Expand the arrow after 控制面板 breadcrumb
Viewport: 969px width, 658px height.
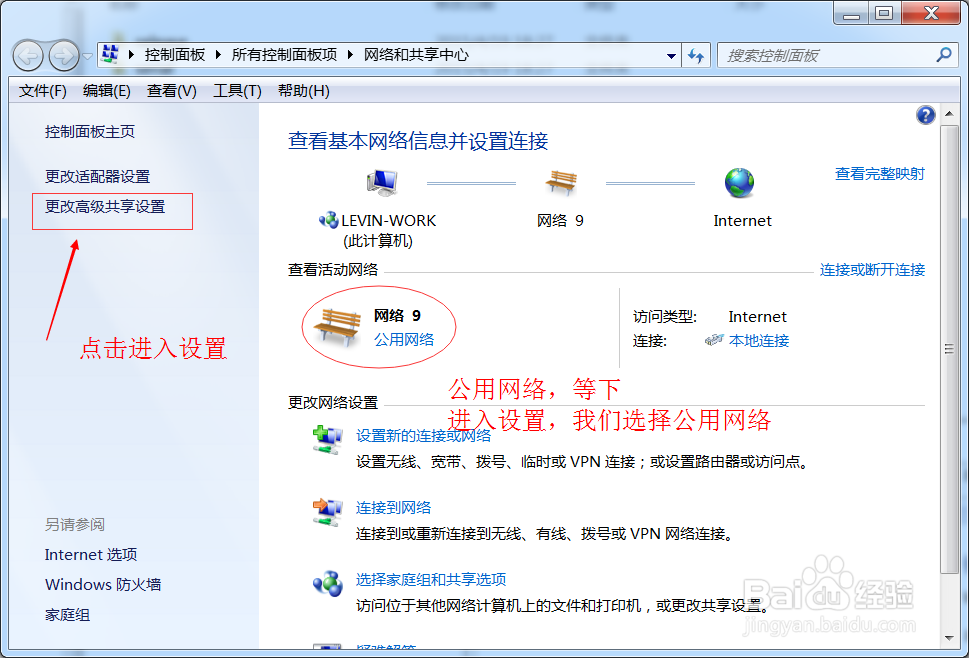218,54
